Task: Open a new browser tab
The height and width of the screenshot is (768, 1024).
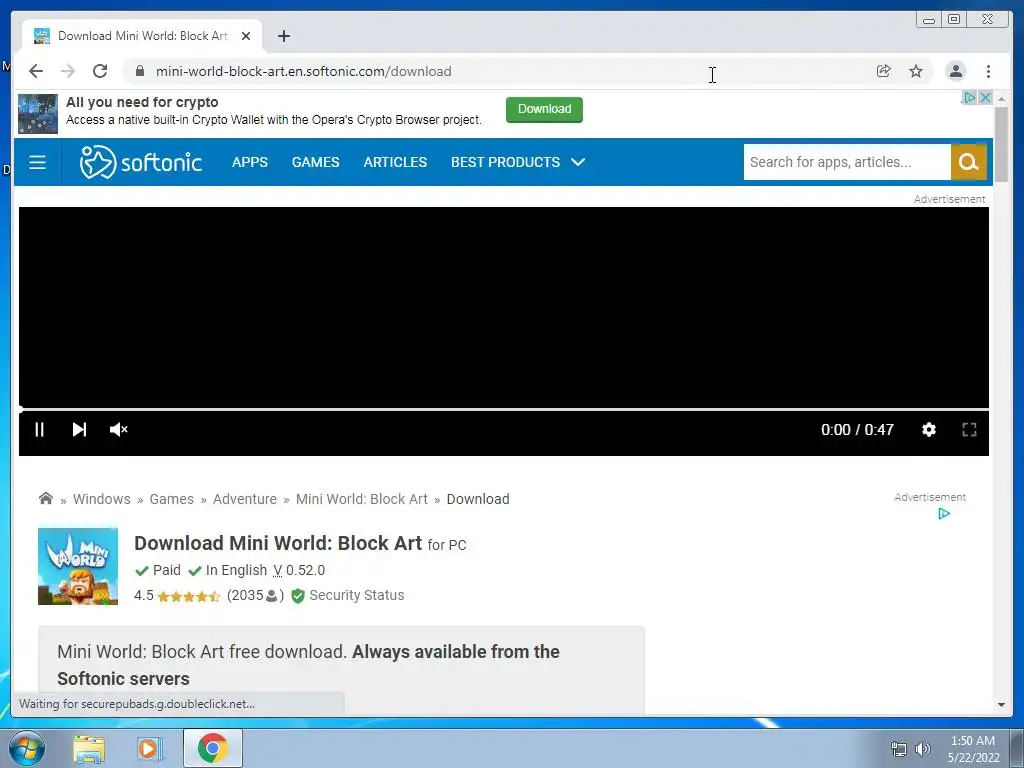Action: click(x=283, y=36)
